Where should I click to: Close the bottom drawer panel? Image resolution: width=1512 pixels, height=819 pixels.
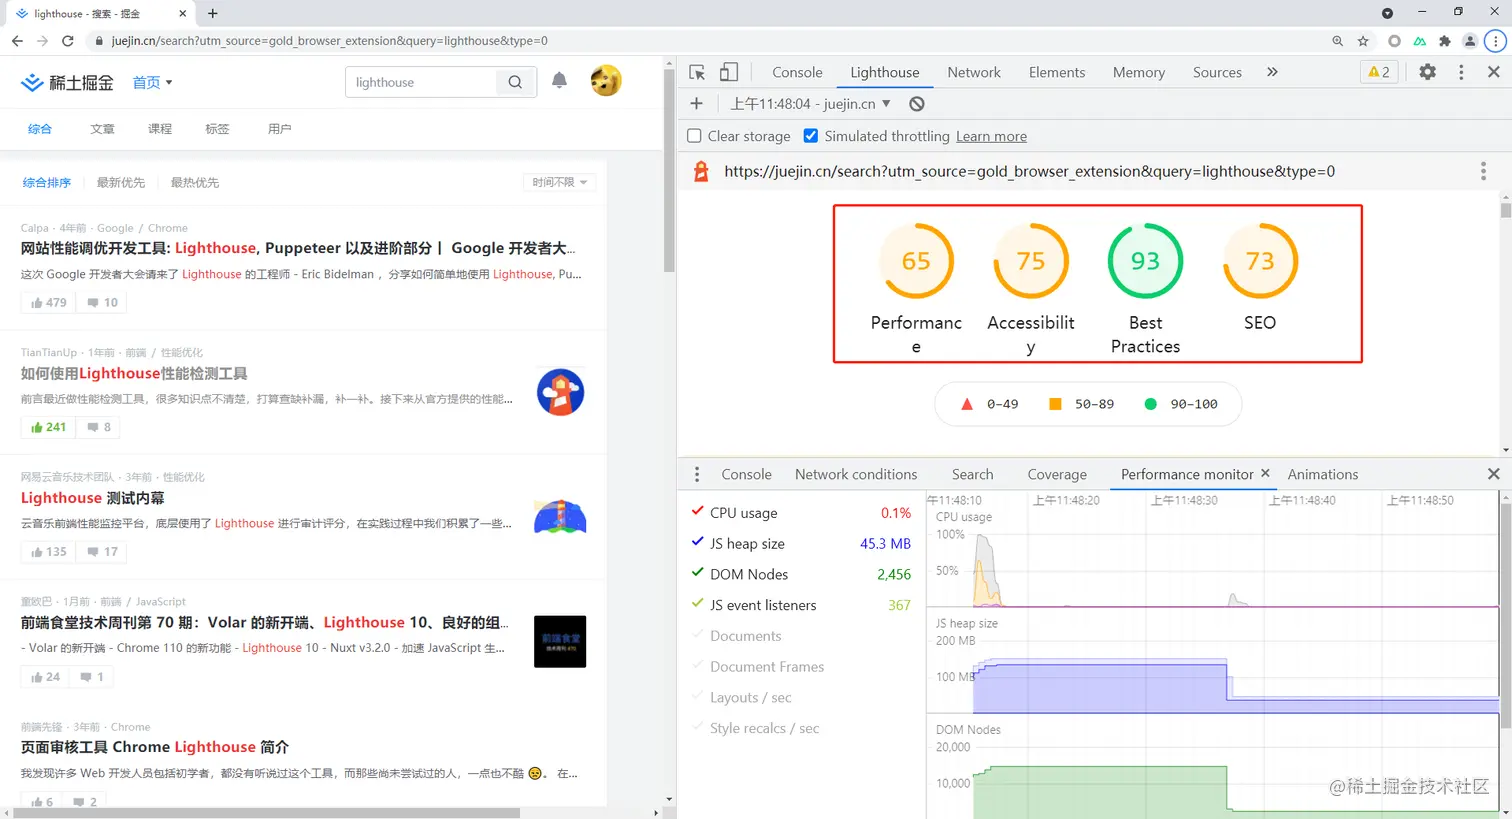[x=1493, y=474]
